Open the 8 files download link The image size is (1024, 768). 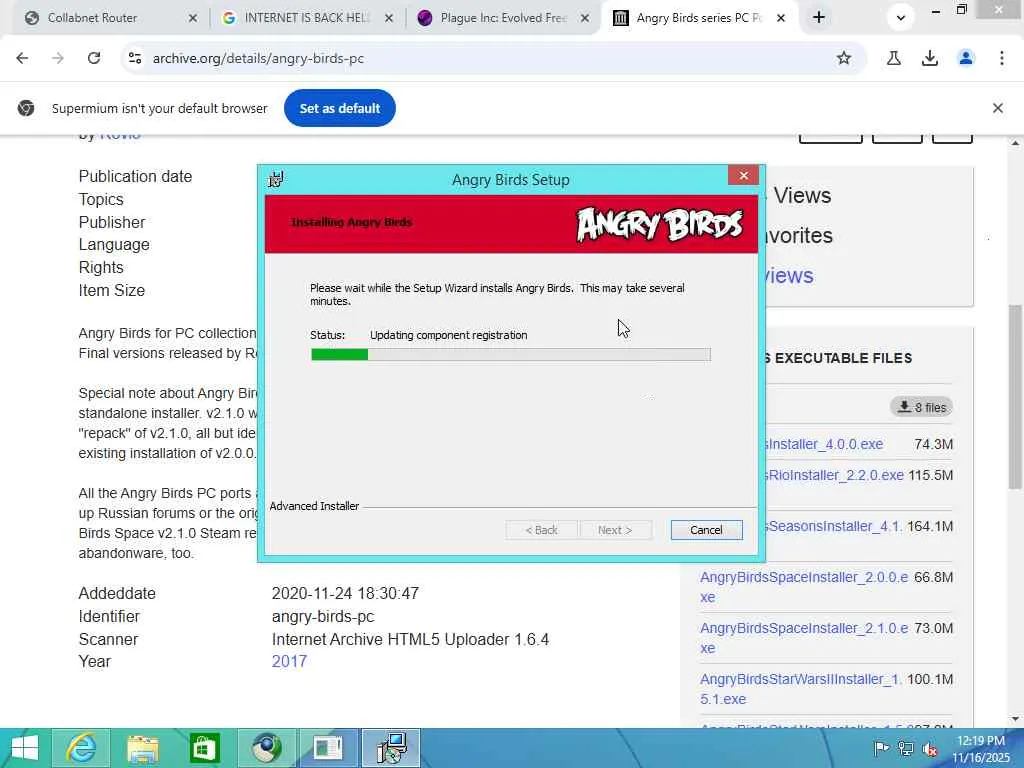(921, 407)
